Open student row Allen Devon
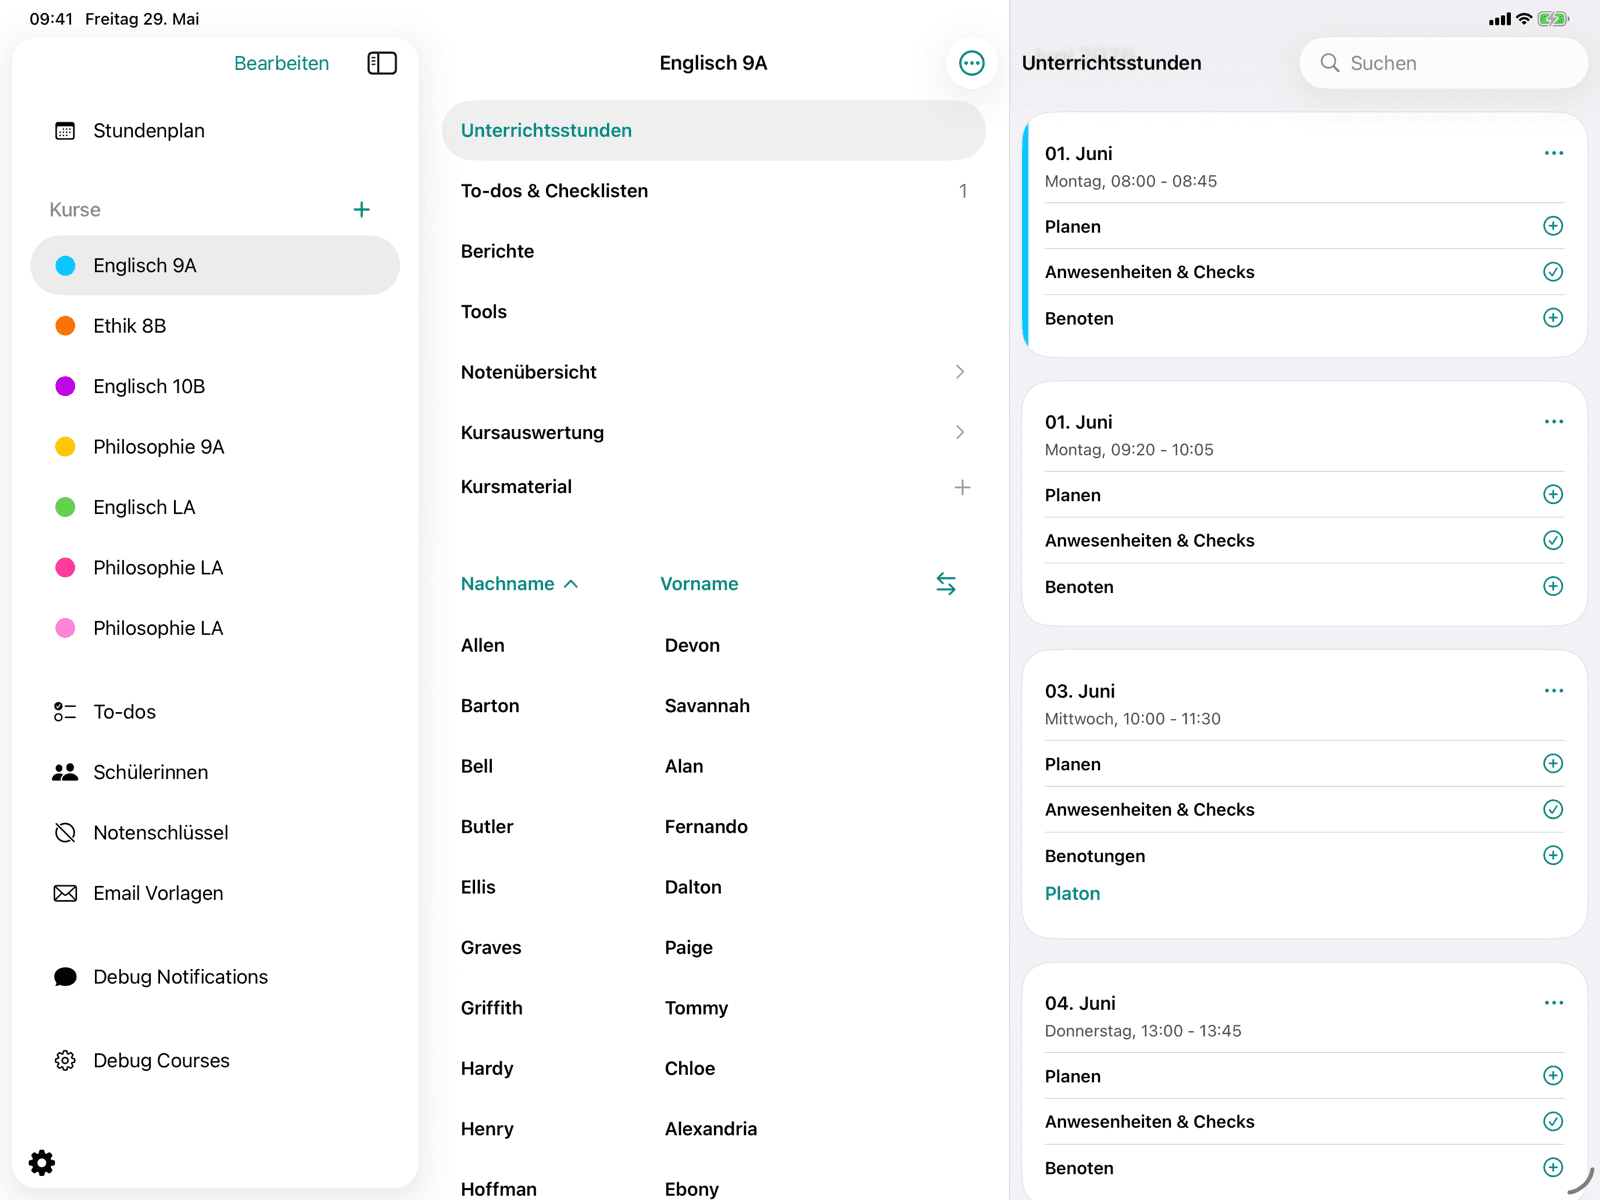 click(714, 646)
